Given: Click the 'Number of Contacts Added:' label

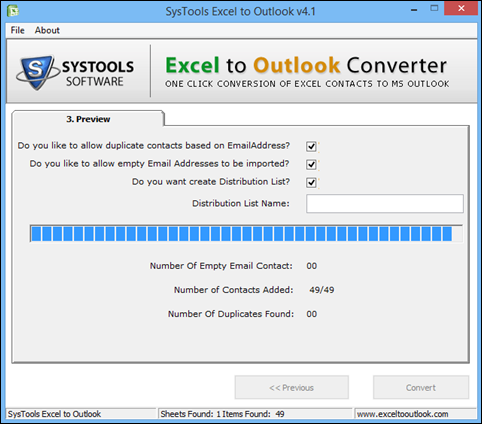Looking at the screenshot, I should [233, 290].
